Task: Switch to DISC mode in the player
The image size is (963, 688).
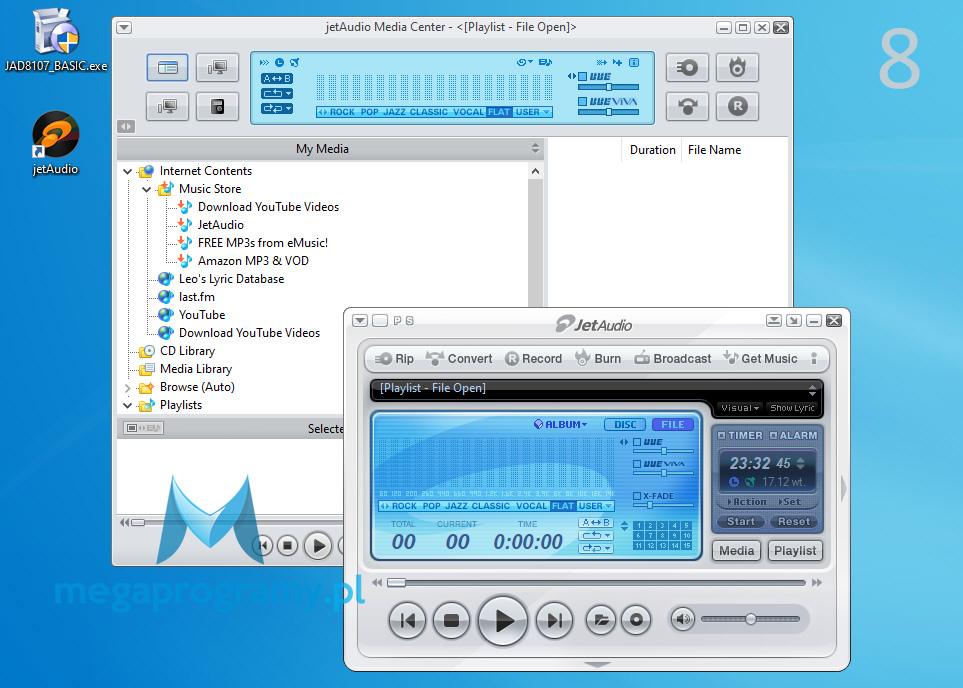Action: click(x=625, y=424)
